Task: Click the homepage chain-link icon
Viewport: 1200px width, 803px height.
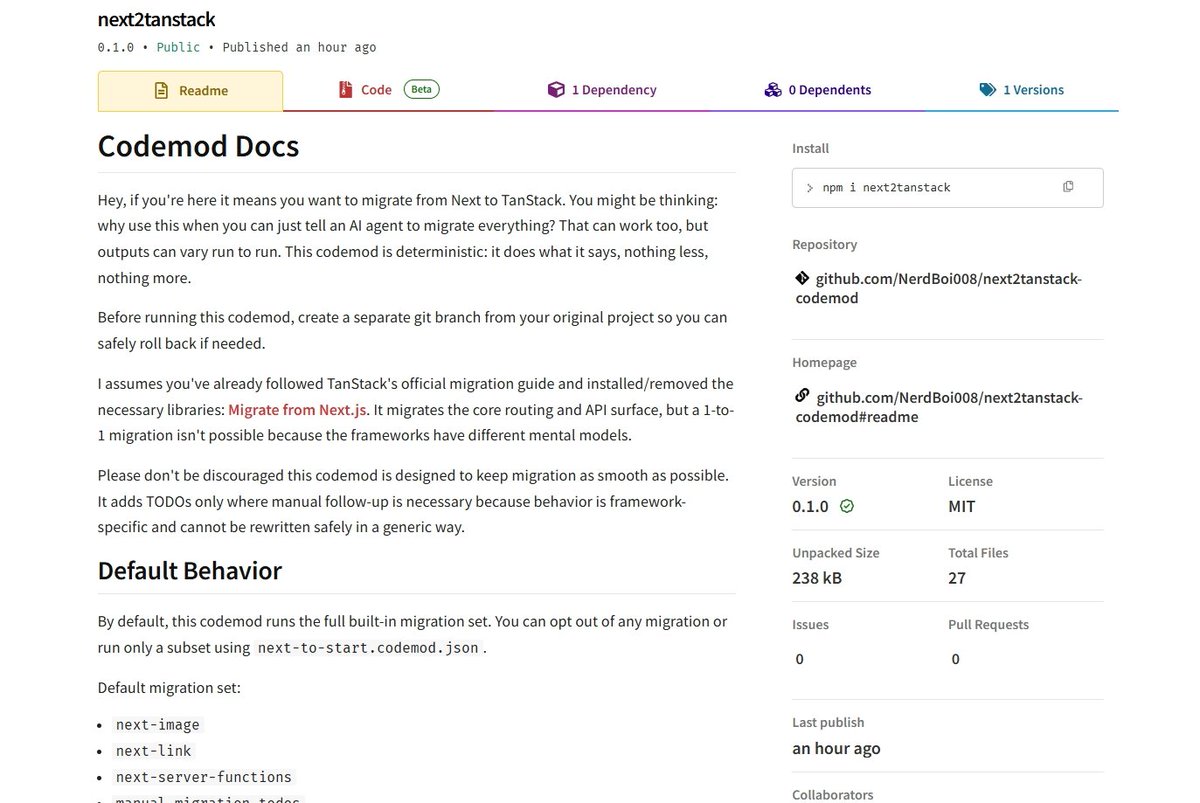Action: [x=802, y=396]
